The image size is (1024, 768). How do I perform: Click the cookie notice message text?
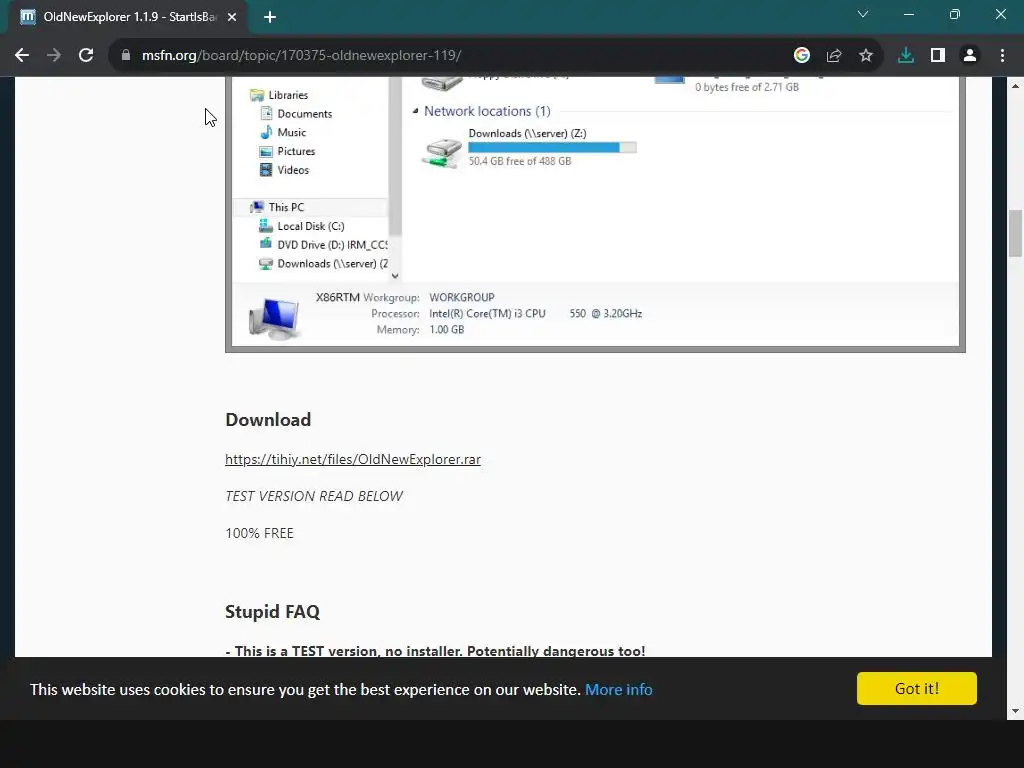click(305, 690)
